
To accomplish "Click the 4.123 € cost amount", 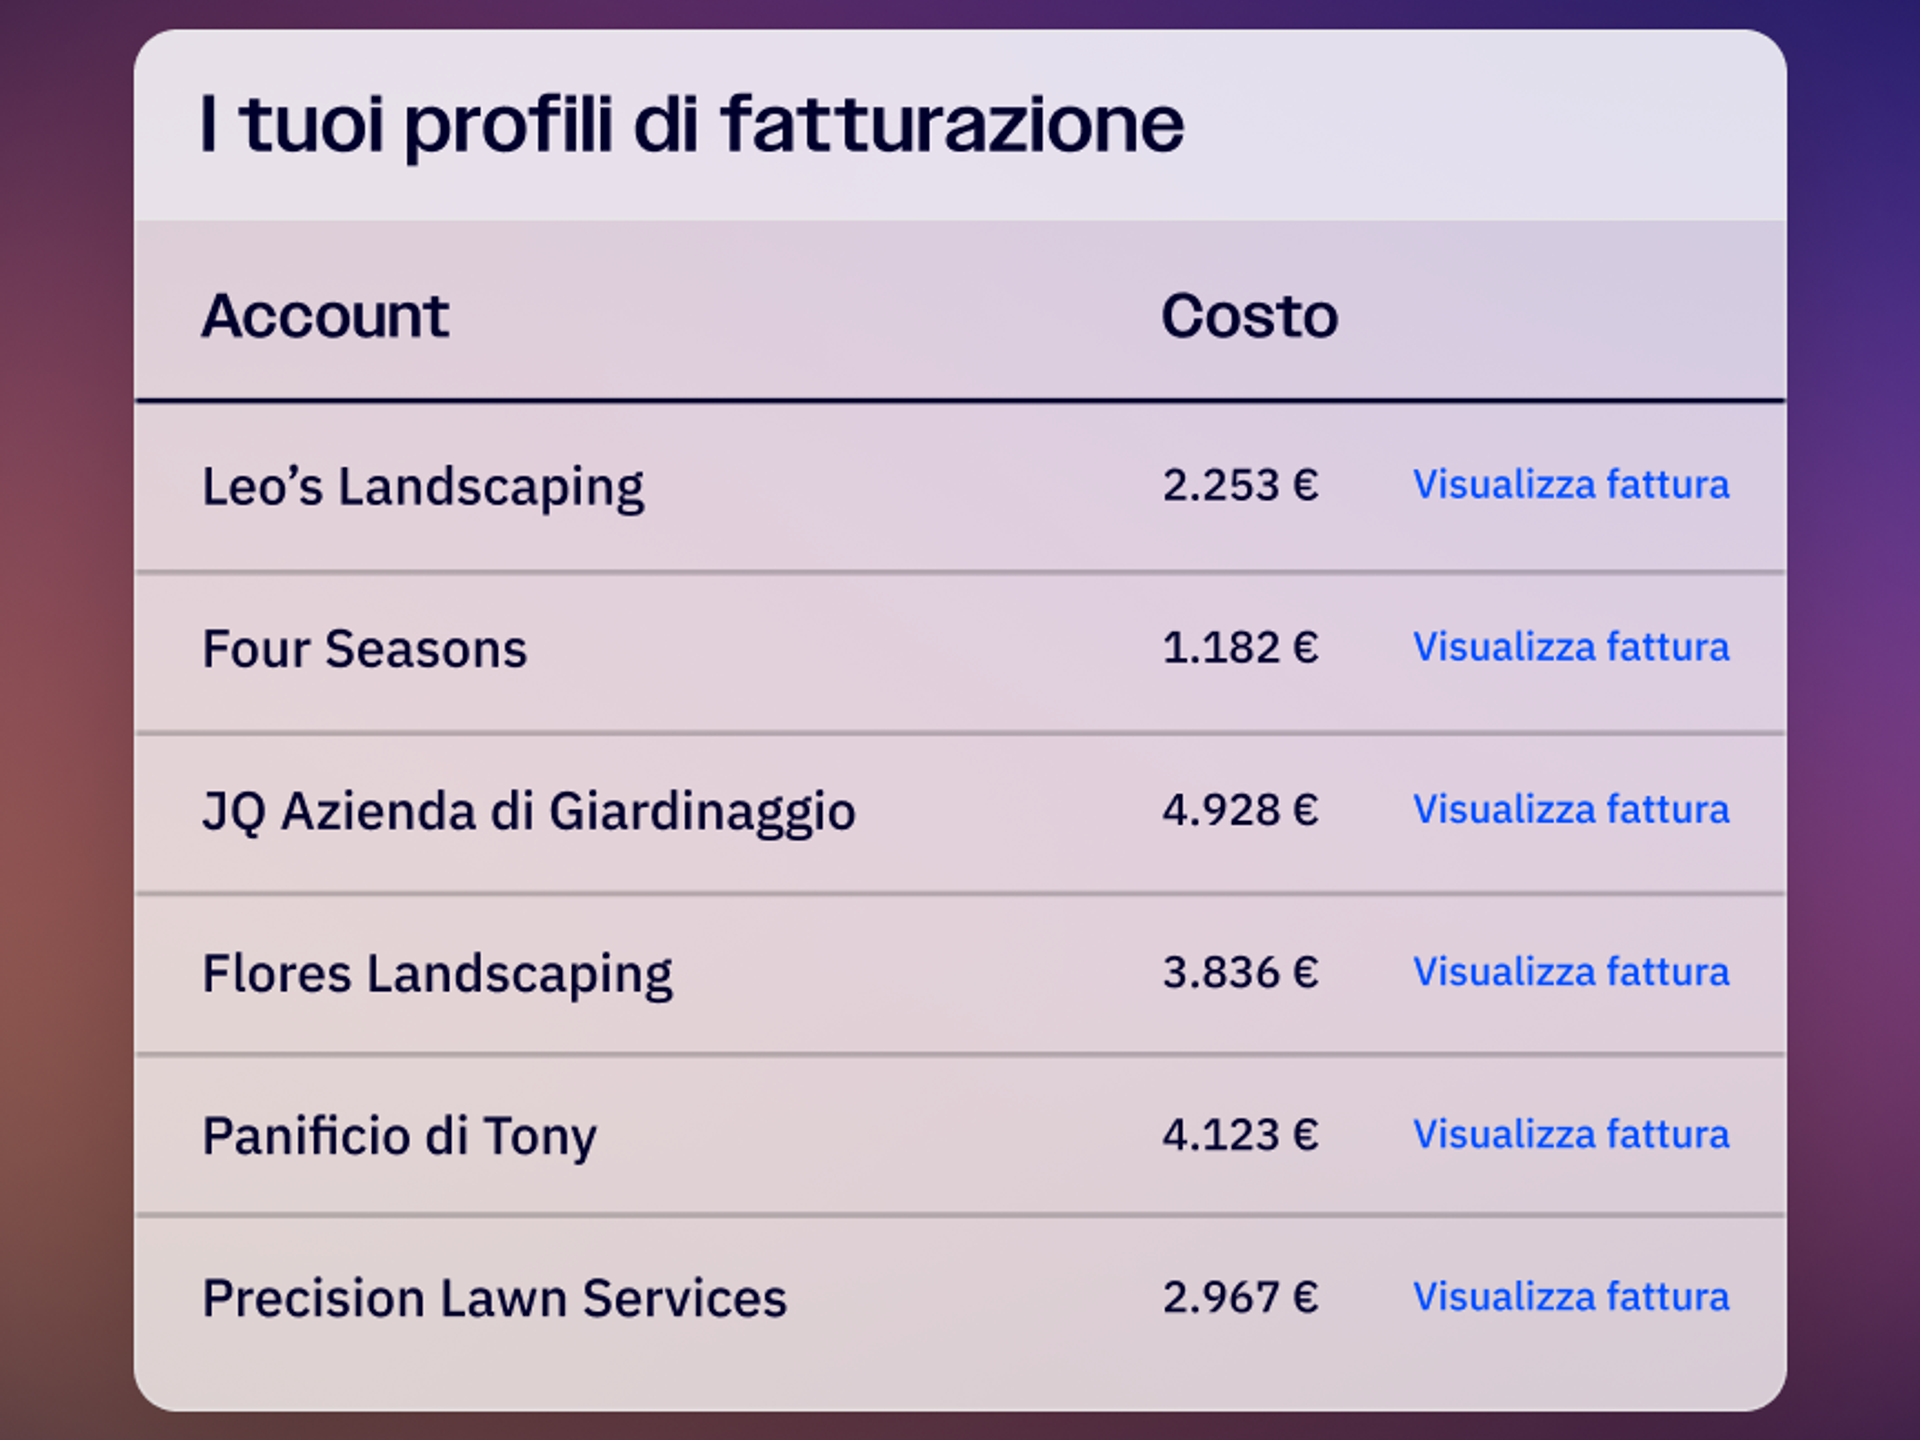I will (x=1240, y=1134).
